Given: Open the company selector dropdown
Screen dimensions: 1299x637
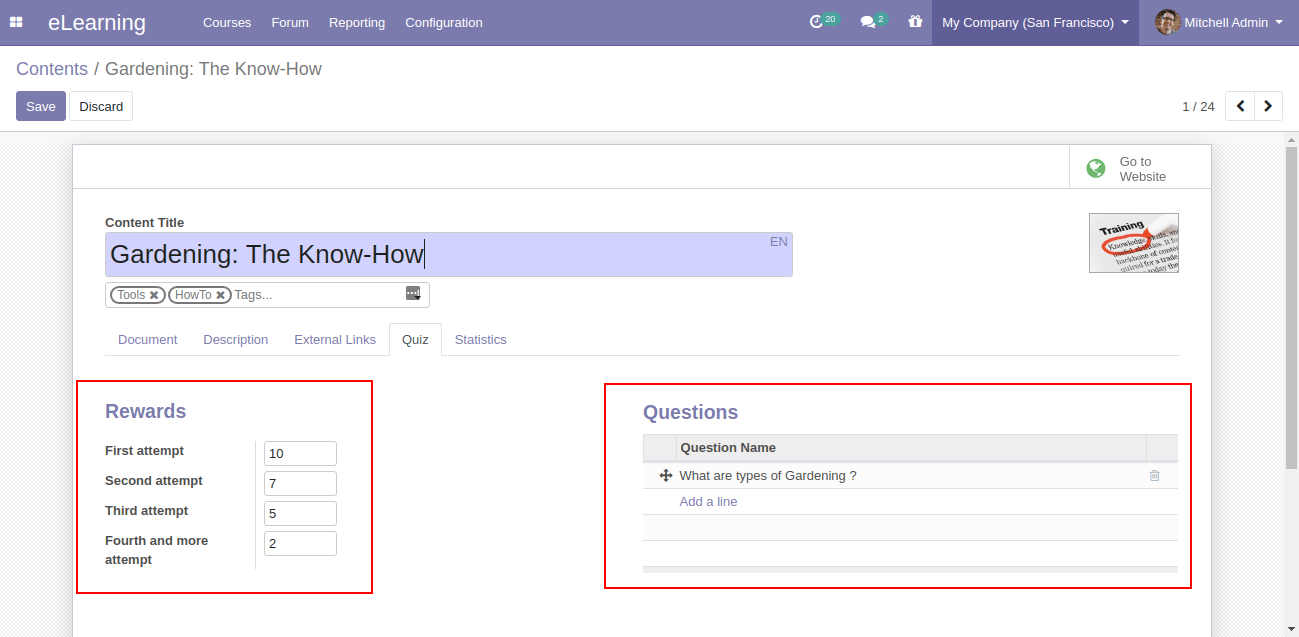Looking at the screenshot, I should point(1035,22).
